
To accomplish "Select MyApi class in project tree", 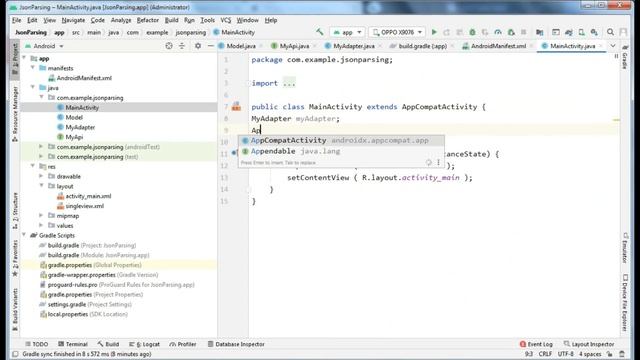I will click(x=74, y=137).
